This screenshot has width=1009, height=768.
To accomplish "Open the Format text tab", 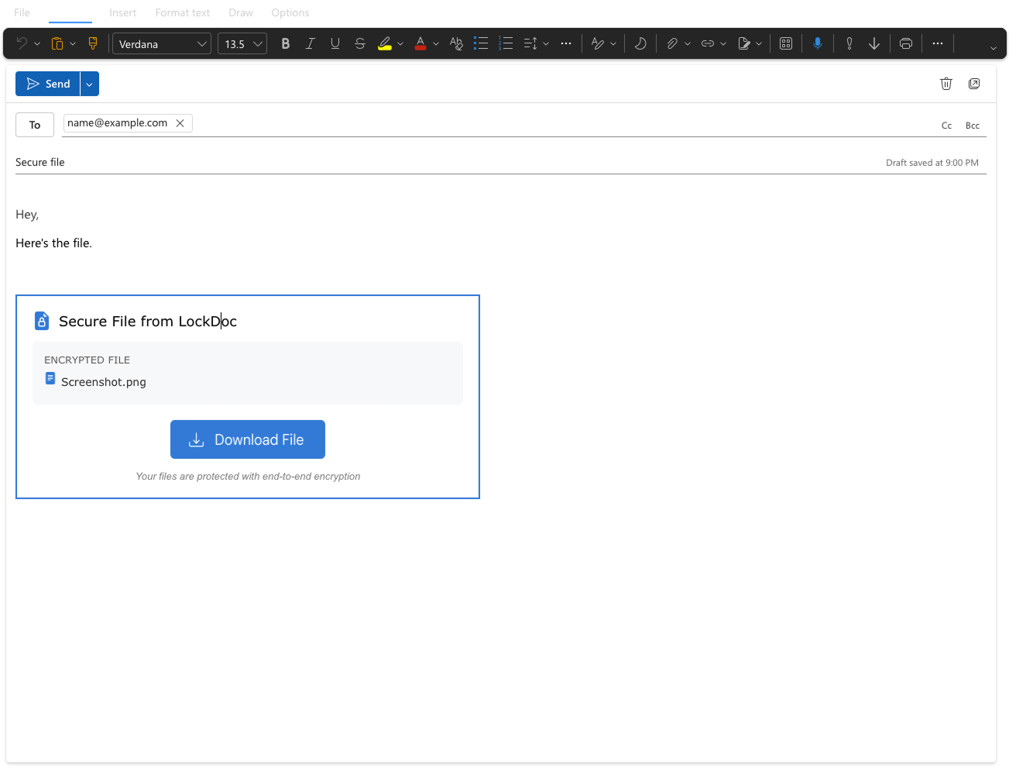I will (182, 12).
